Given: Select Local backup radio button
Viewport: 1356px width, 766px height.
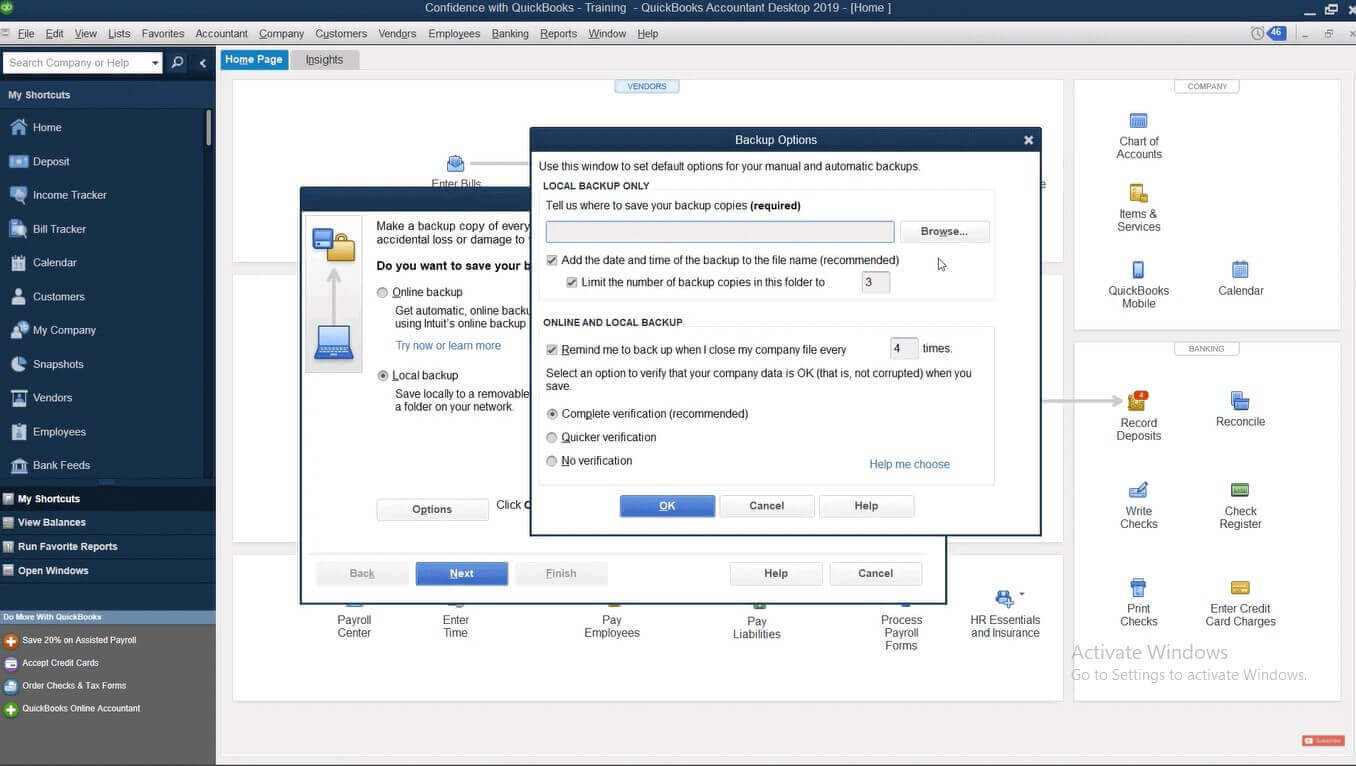Looking at the screenshot, I should click(x=382, y=376).
